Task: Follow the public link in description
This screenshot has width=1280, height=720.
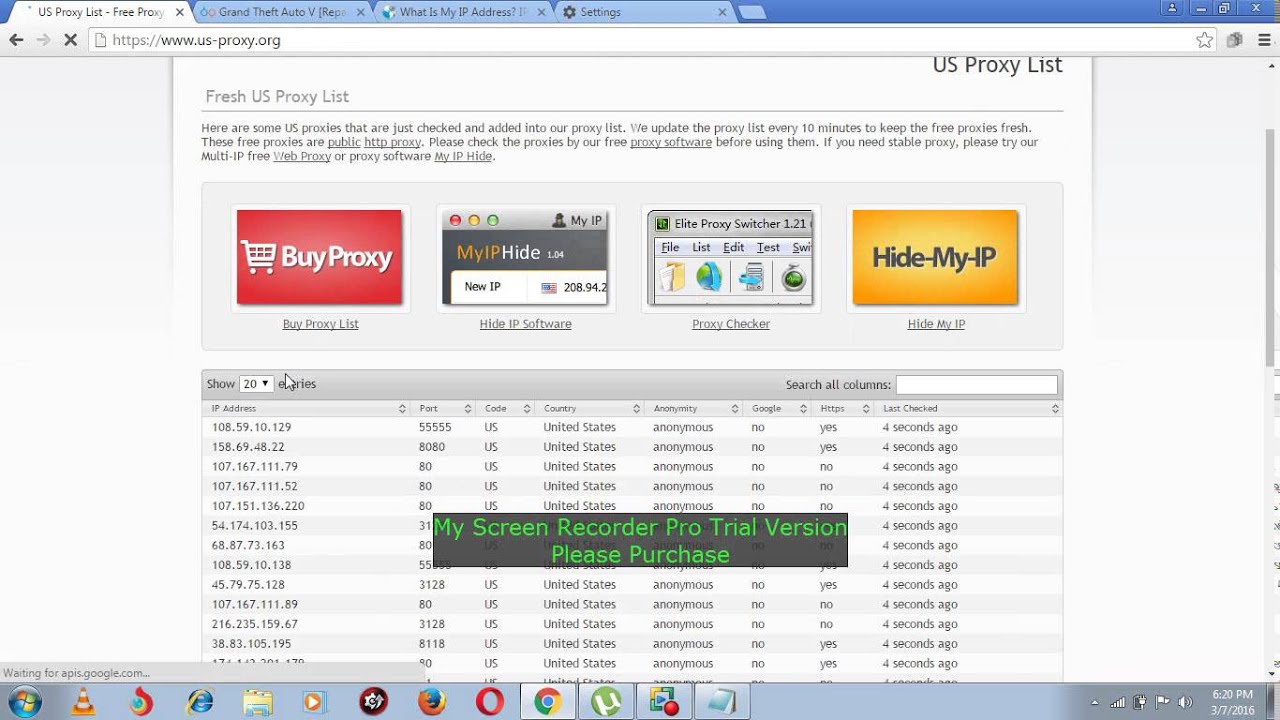Action: [344, 142]
